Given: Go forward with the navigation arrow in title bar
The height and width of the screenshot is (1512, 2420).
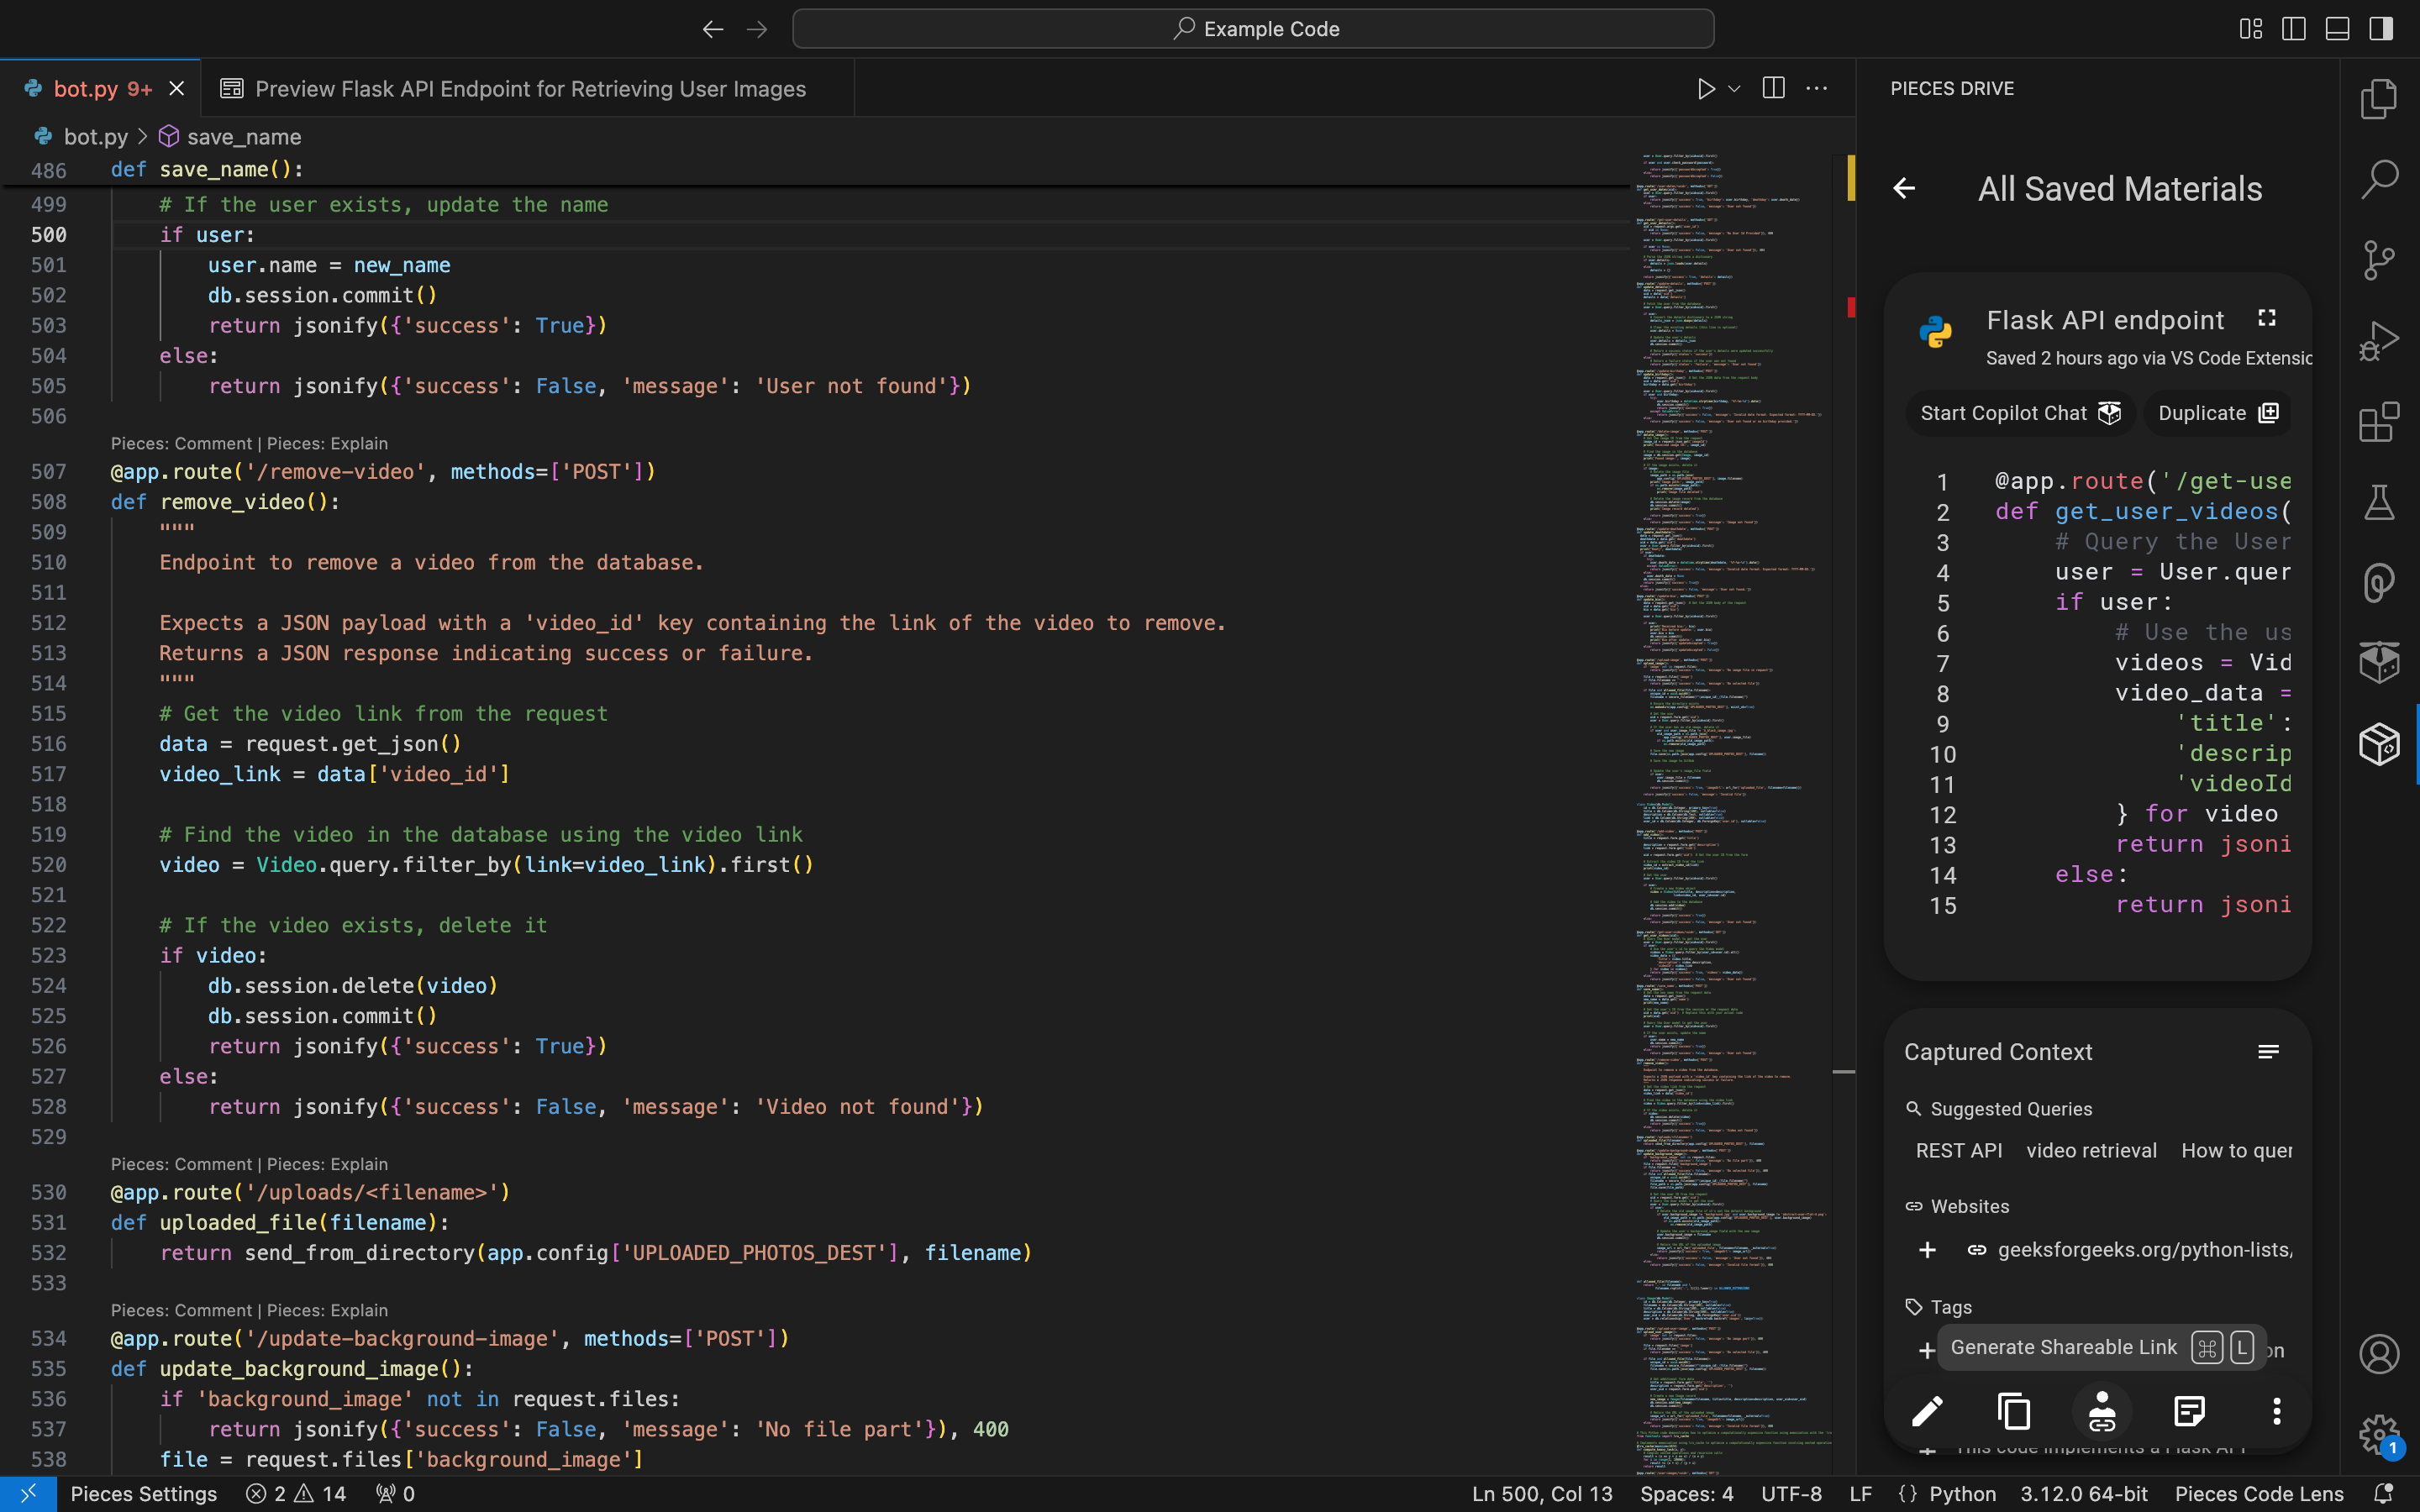Looking at the screenshot, I should 757,29.
